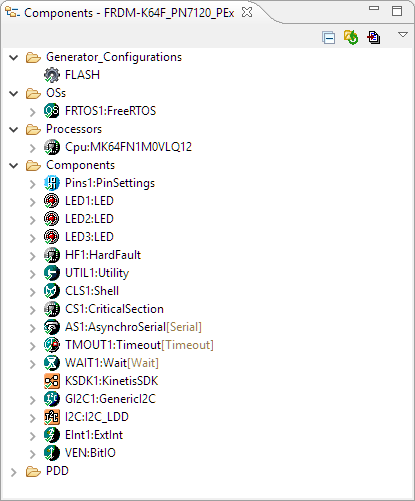
Task: Click the I2C_LDD component icon
Action: pyautogui.click(x=52, y=417)
